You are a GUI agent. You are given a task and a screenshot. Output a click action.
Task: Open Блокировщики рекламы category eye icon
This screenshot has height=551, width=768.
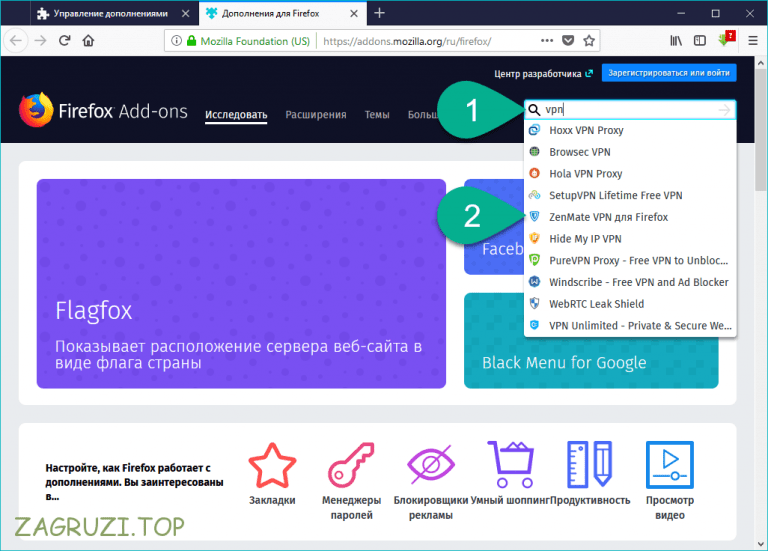click(431, 464)
